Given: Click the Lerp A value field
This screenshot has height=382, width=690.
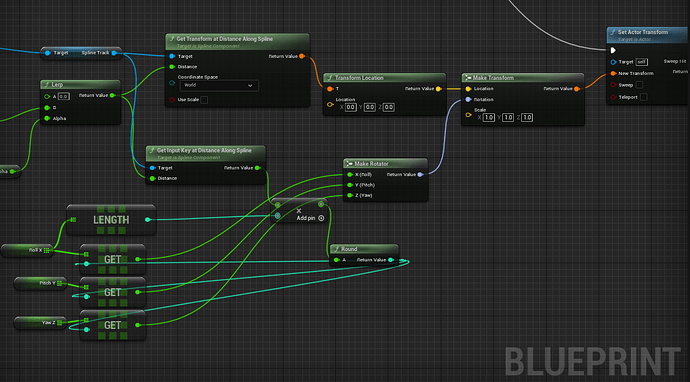Looking at the screenshot, I should (x=64, y=96).
